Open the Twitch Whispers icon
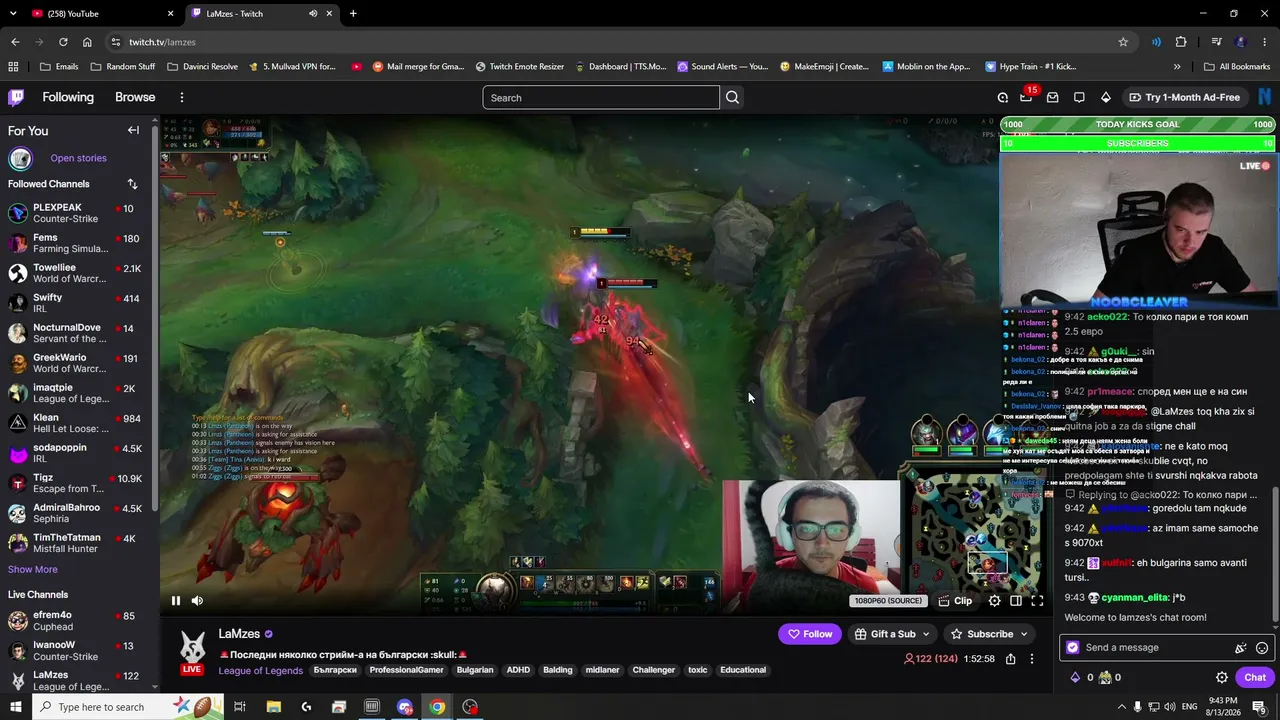Image resolution: width=1280 pixels, height=720 pixels. pos(1079,97)
